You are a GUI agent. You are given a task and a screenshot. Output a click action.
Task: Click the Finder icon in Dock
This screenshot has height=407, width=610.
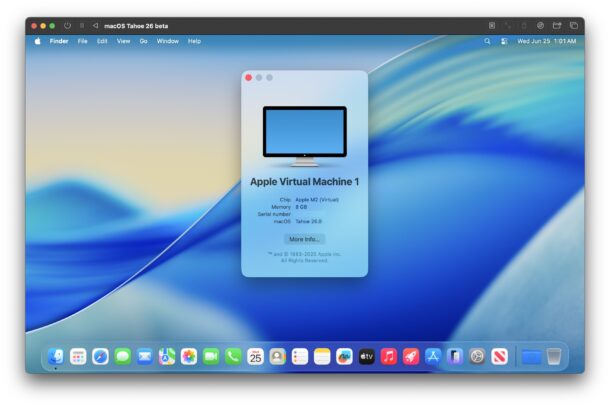click(x=56, y=356)
